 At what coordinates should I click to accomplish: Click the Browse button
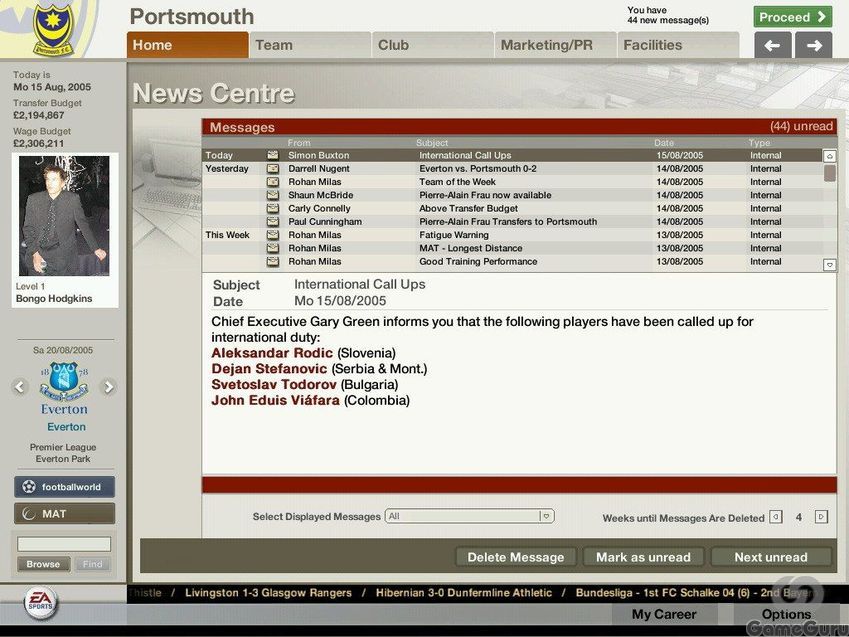tap(43, 564)
